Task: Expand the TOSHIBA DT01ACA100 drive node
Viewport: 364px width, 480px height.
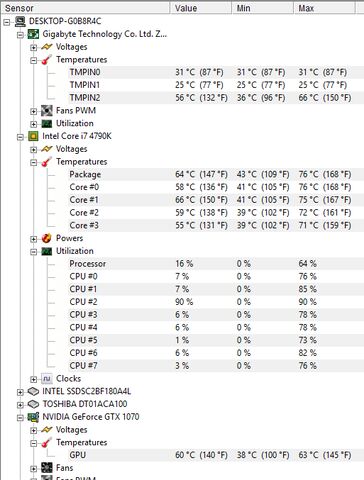Action: (x=20, y=405)
